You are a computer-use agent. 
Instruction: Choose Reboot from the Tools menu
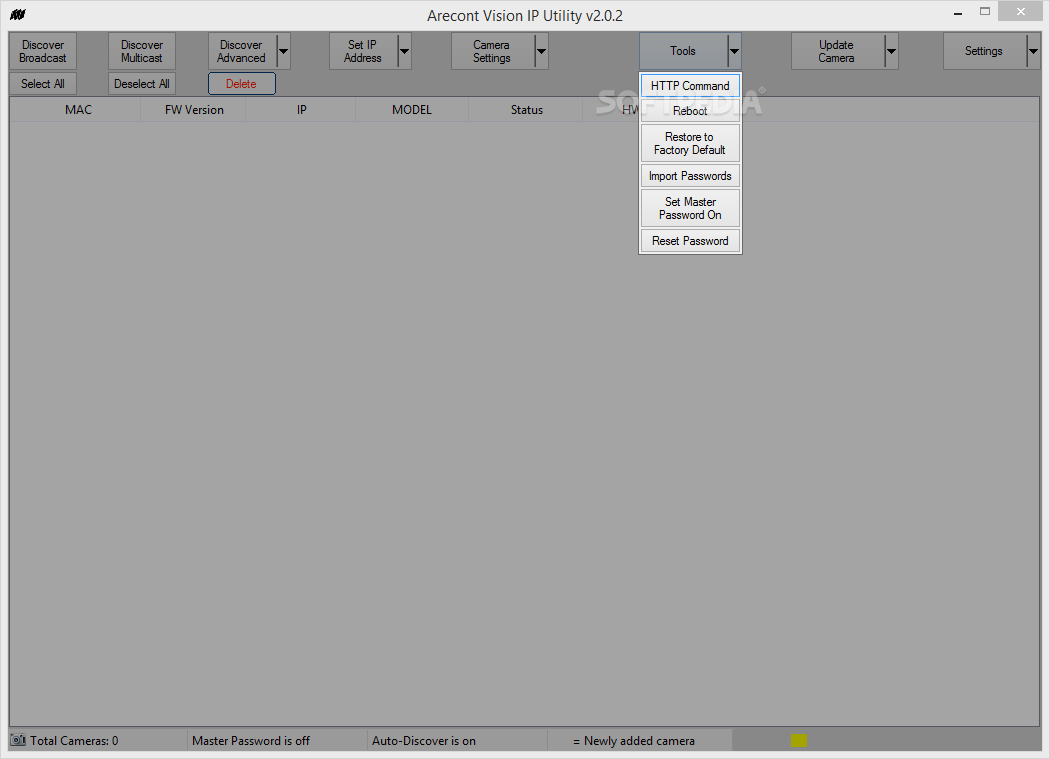point(690,111)
